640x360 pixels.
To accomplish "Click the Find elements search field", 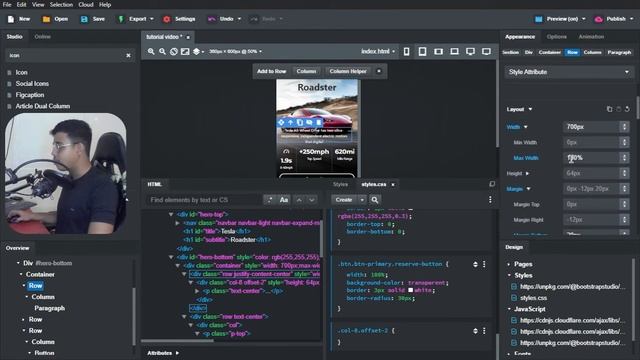I will point(204,200).
